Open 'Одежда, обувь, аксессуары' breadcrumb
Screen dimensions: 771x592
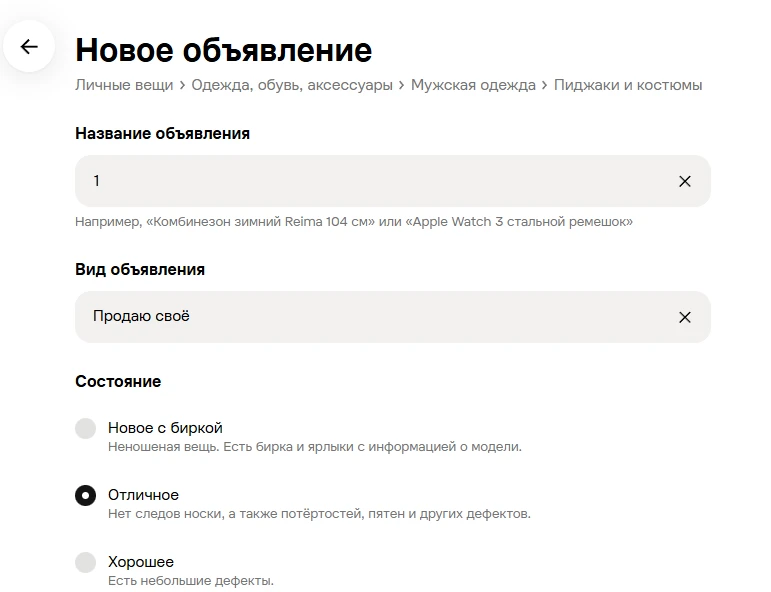click(x=292, y=85)
